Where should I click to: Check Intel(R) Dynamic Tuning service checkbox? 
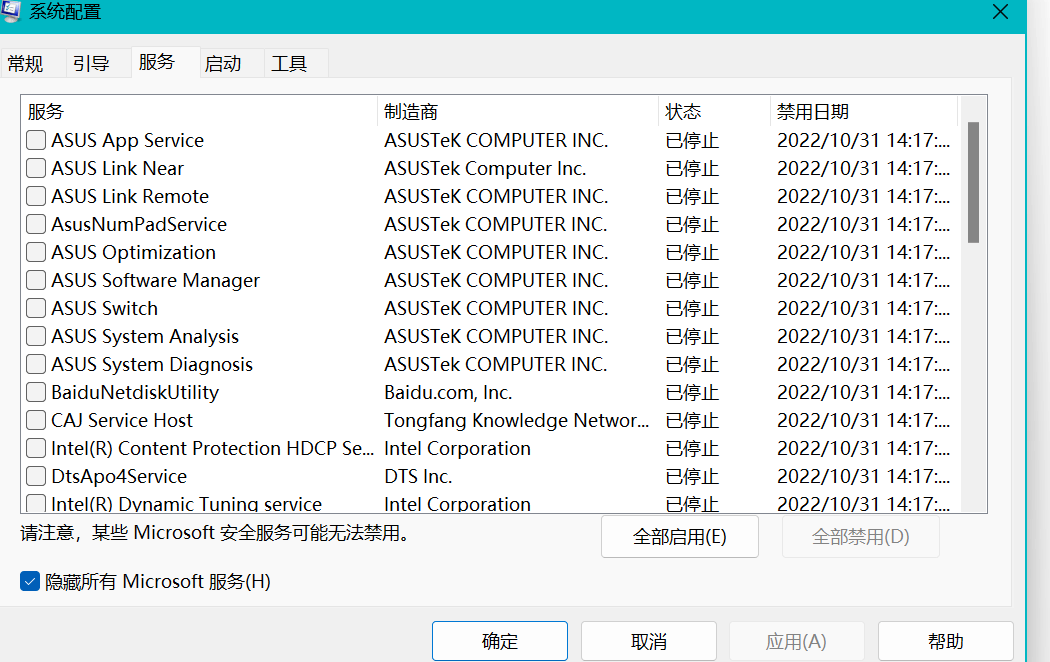tap(36, 503)
